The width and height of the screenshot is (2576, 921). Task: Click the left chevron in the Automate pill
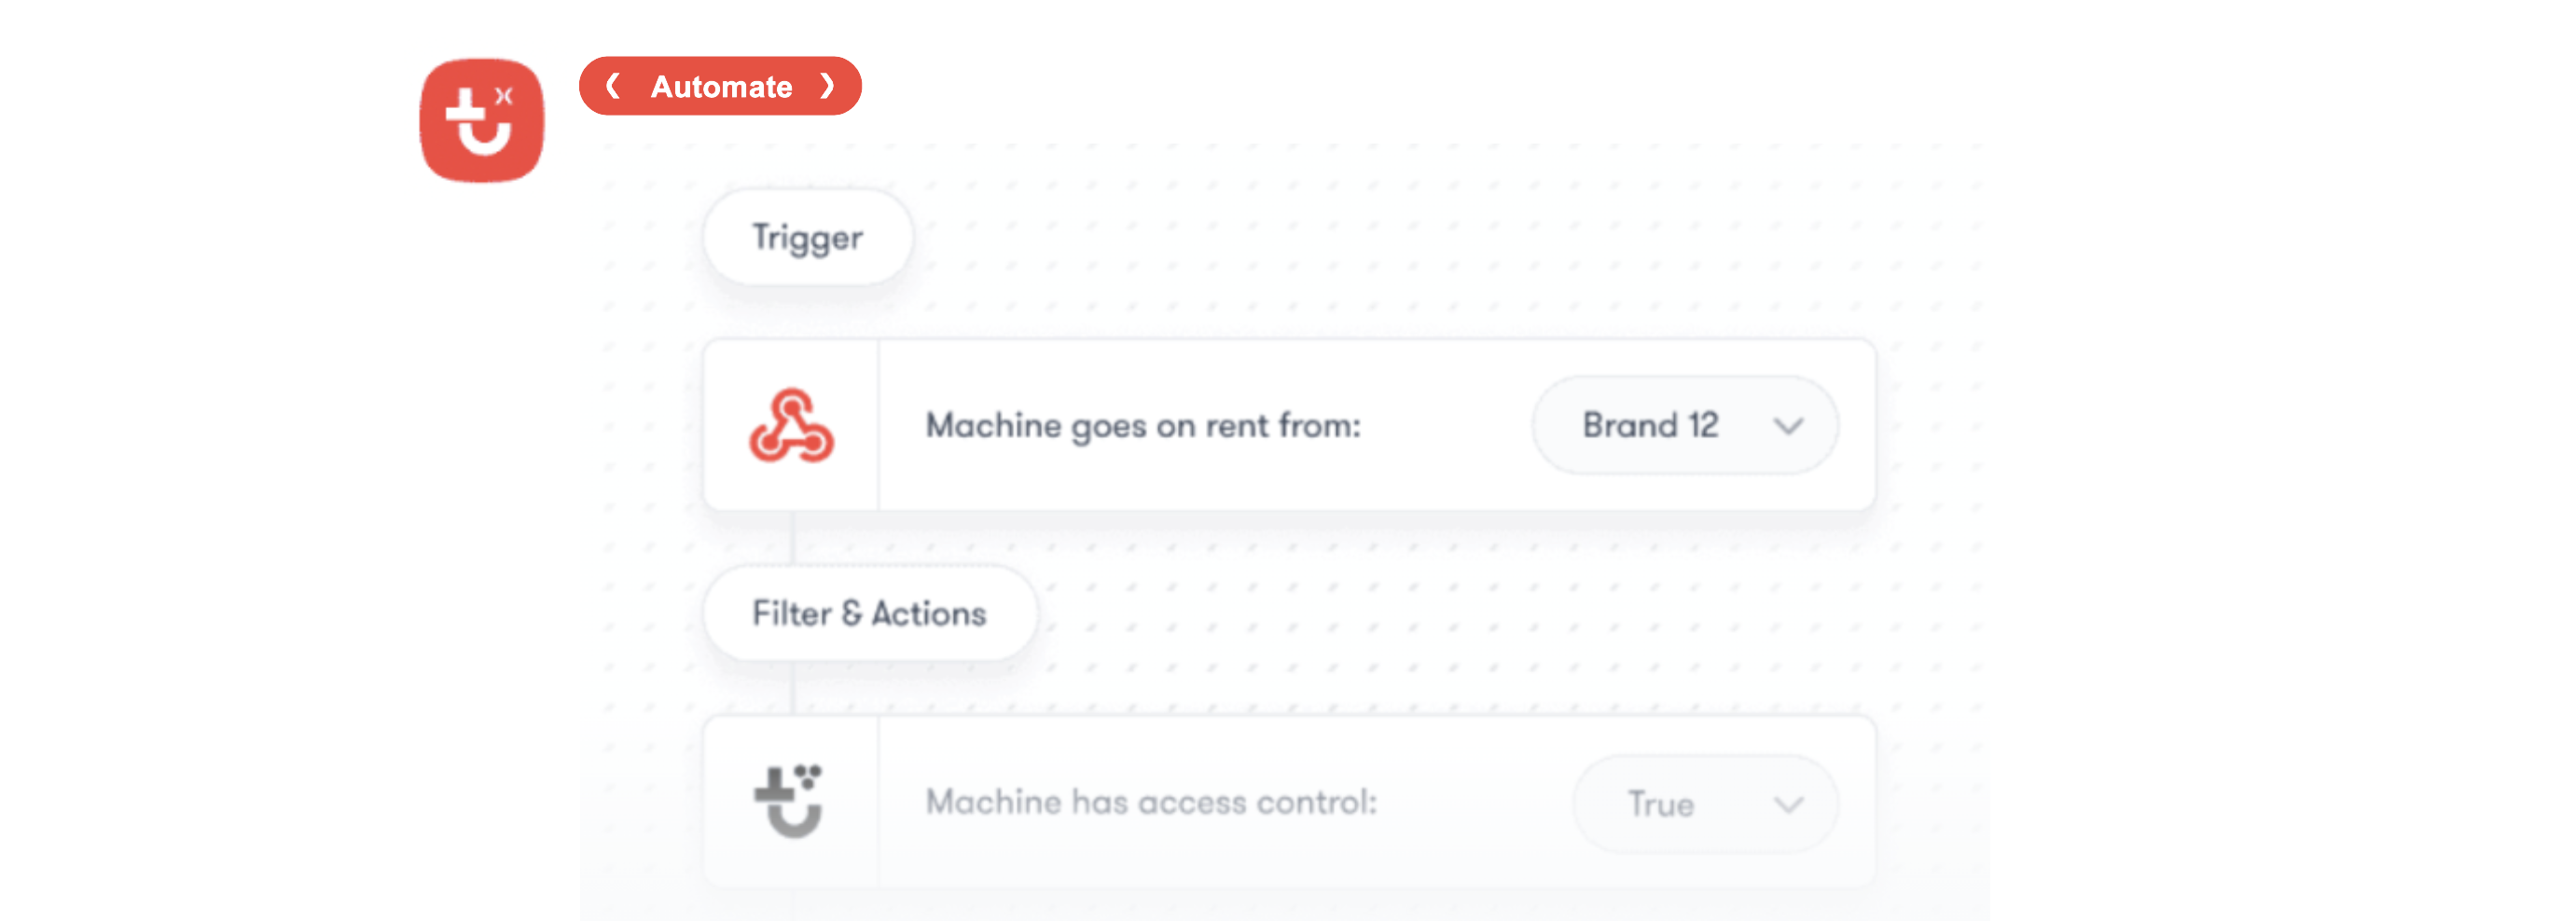click(x=613, y=87)
